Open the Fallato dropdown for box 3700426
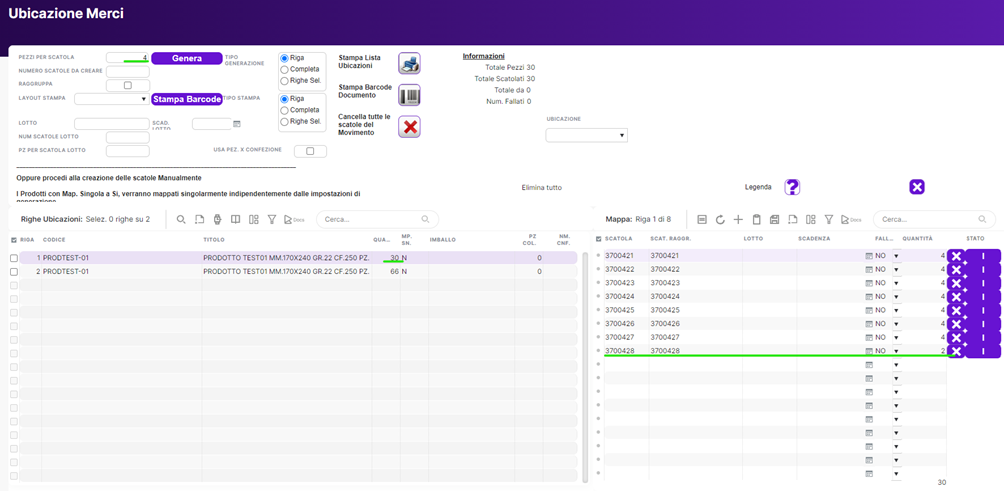The height and width of the screenshot is (491, 1004). [x=896, y=324]
